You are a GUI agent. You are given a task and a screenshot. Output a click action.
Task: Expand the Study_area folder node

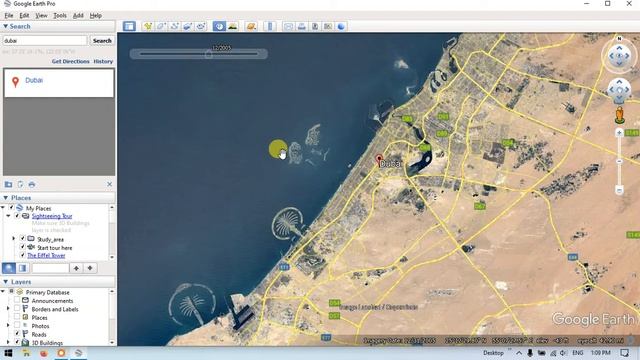coord(13,239)
